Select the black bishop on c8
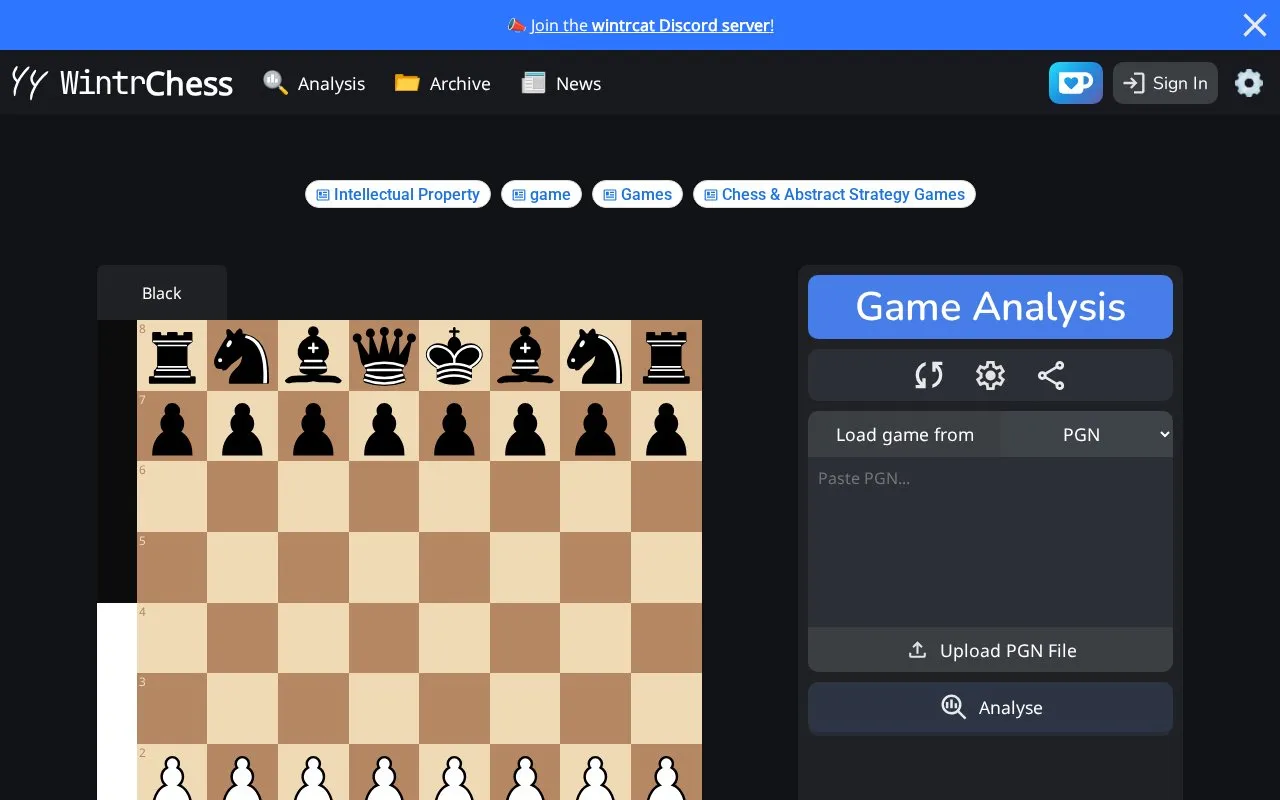This screenshot has width=1280, height=800. coord(314,356)
